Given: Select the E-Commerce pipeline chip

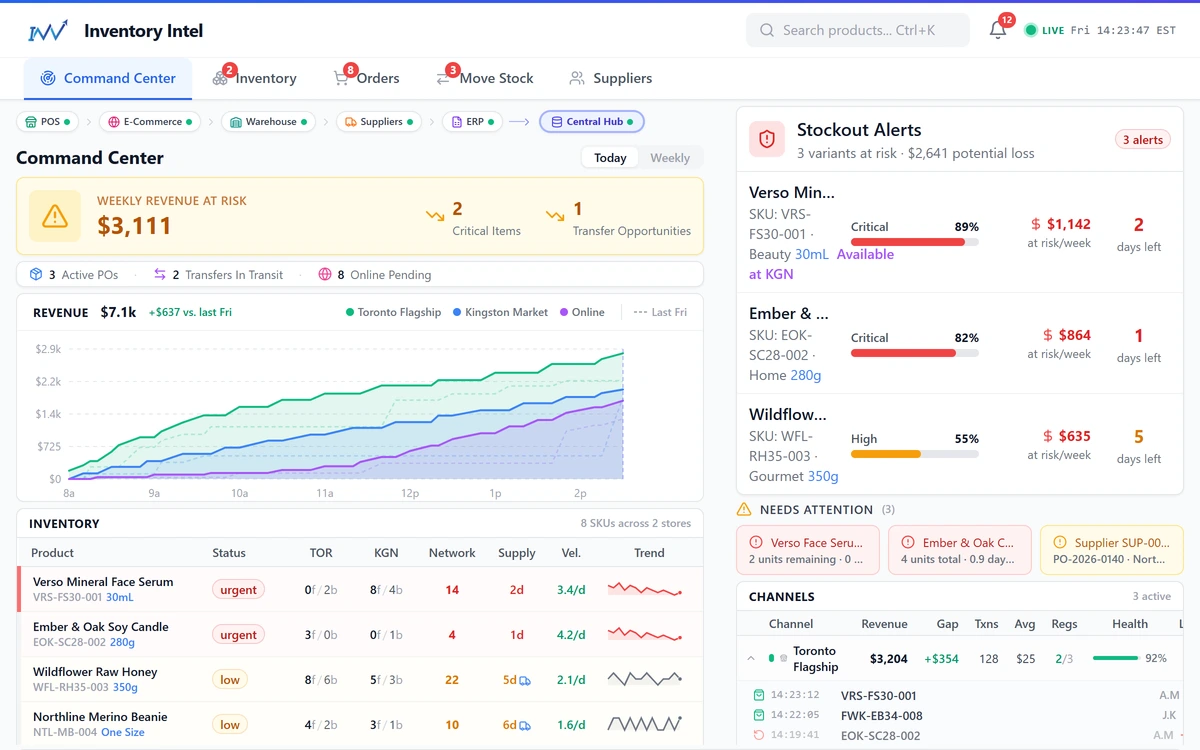Looking at the screenshot, I should (150, 122).
